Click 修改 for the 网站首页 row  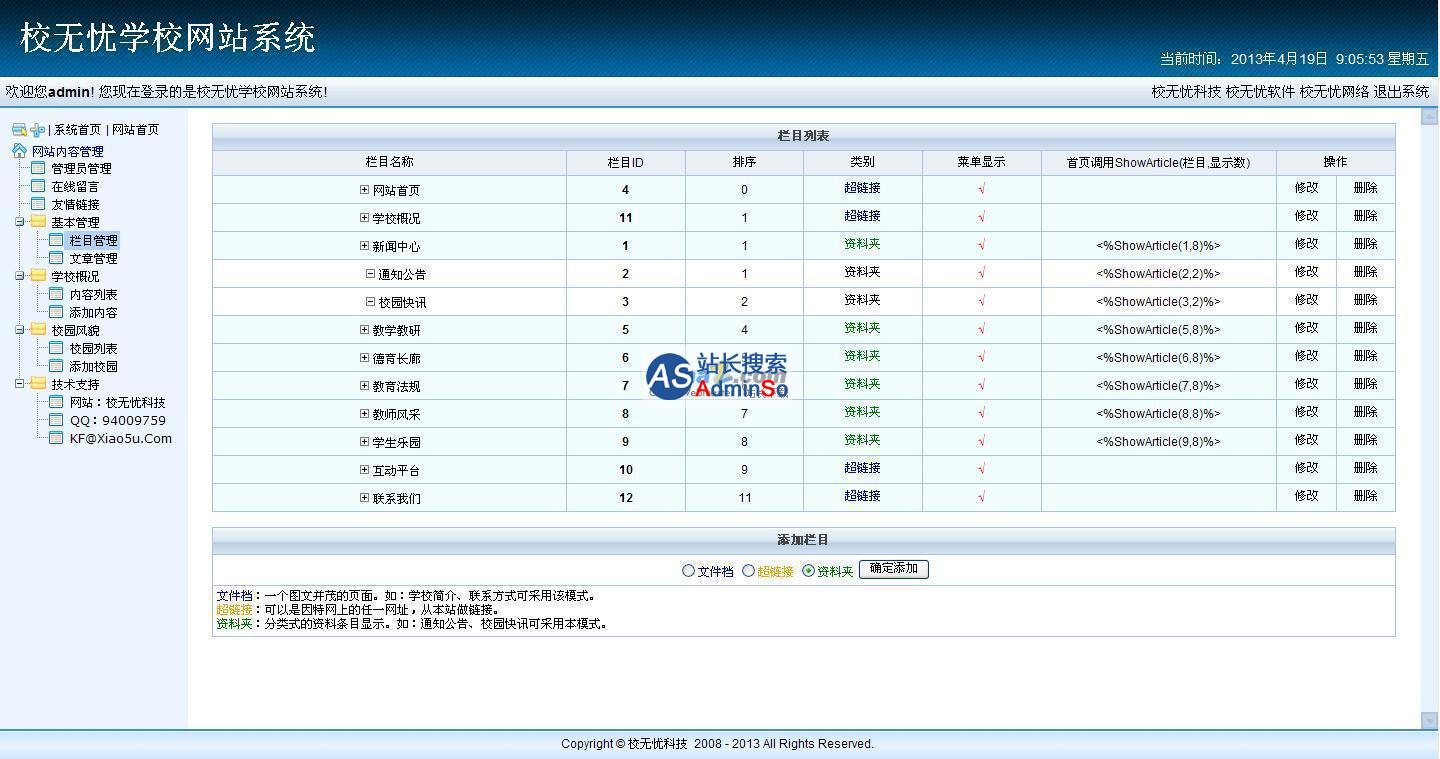[1306, 188]
